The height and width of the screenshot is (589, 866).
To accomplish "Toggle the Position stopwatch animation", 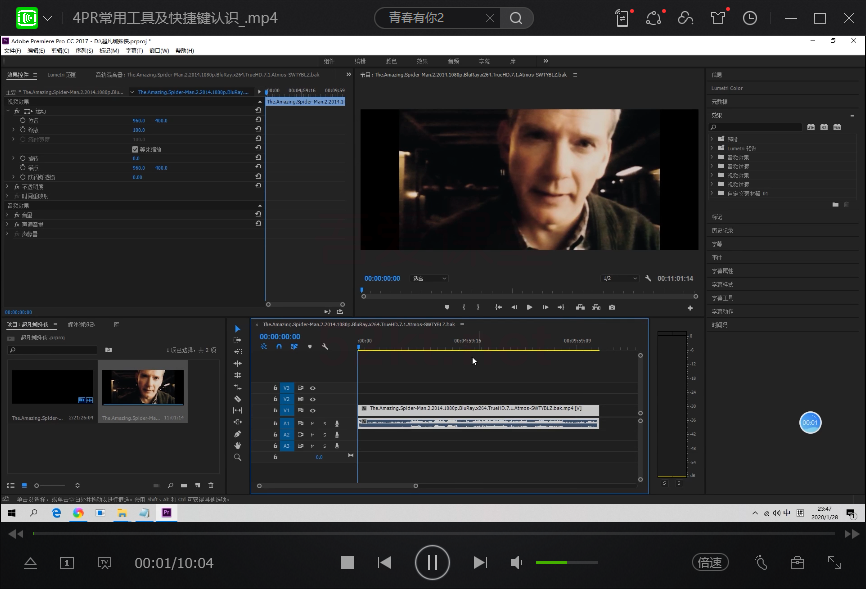I will [23, 120].
